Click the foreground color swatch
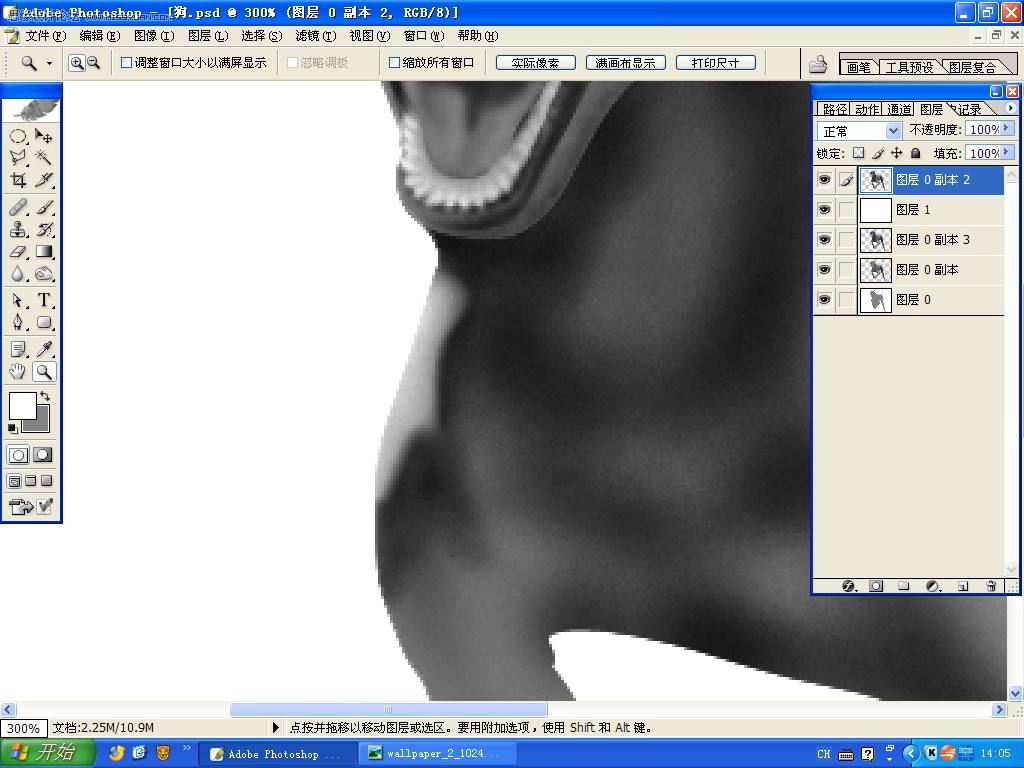The height and width of the screenshot is (768, 1024). [x=22, y=406]
